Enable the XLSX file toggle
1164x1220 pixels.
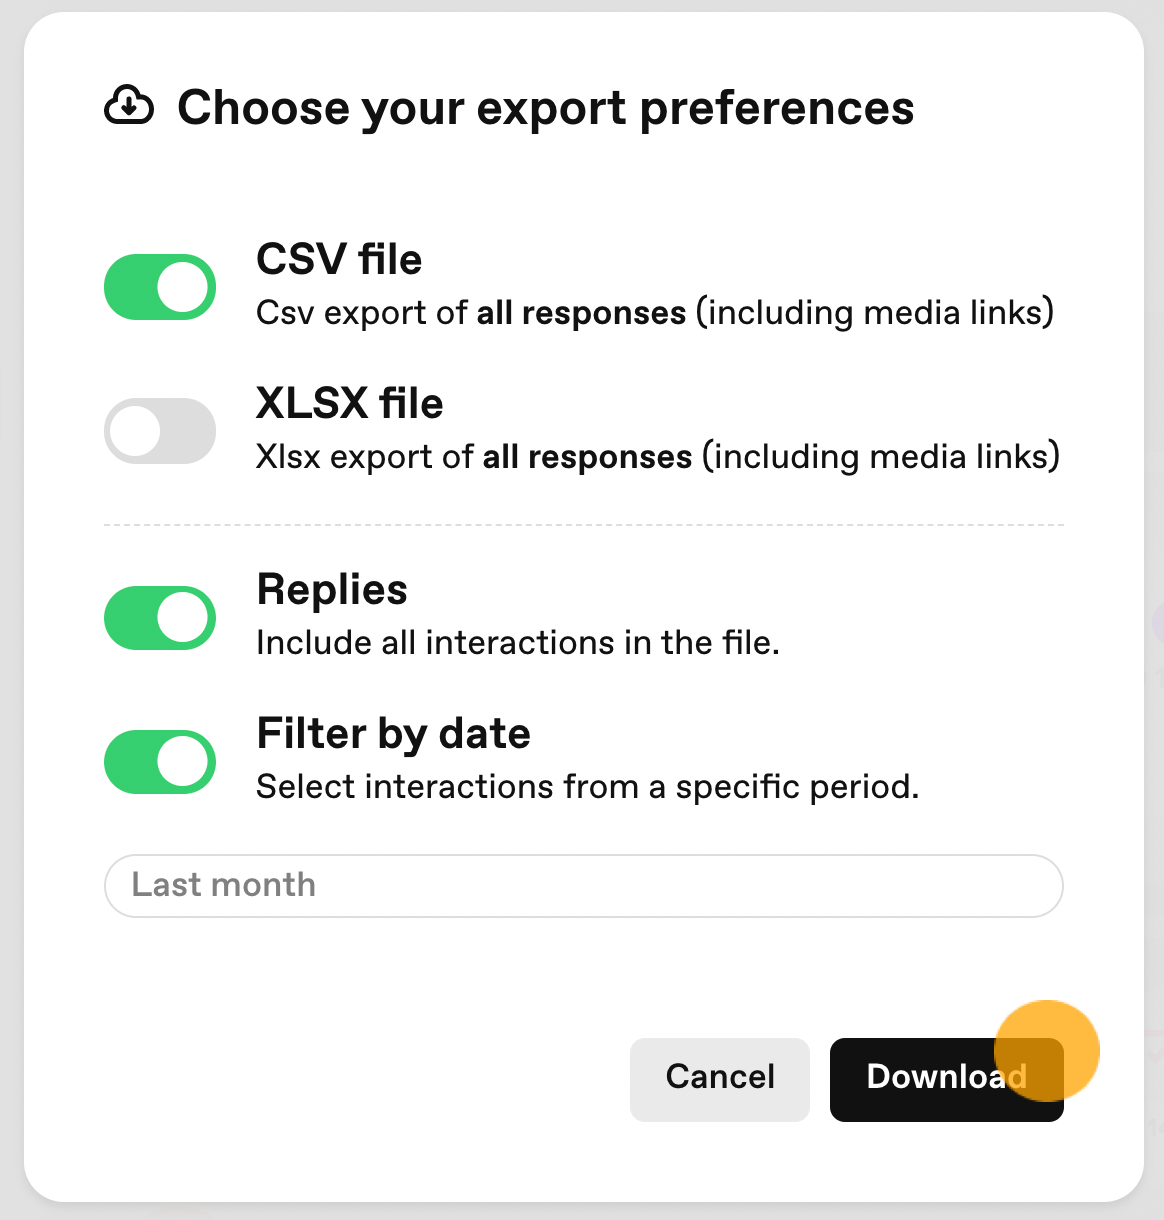pos(160,431)
